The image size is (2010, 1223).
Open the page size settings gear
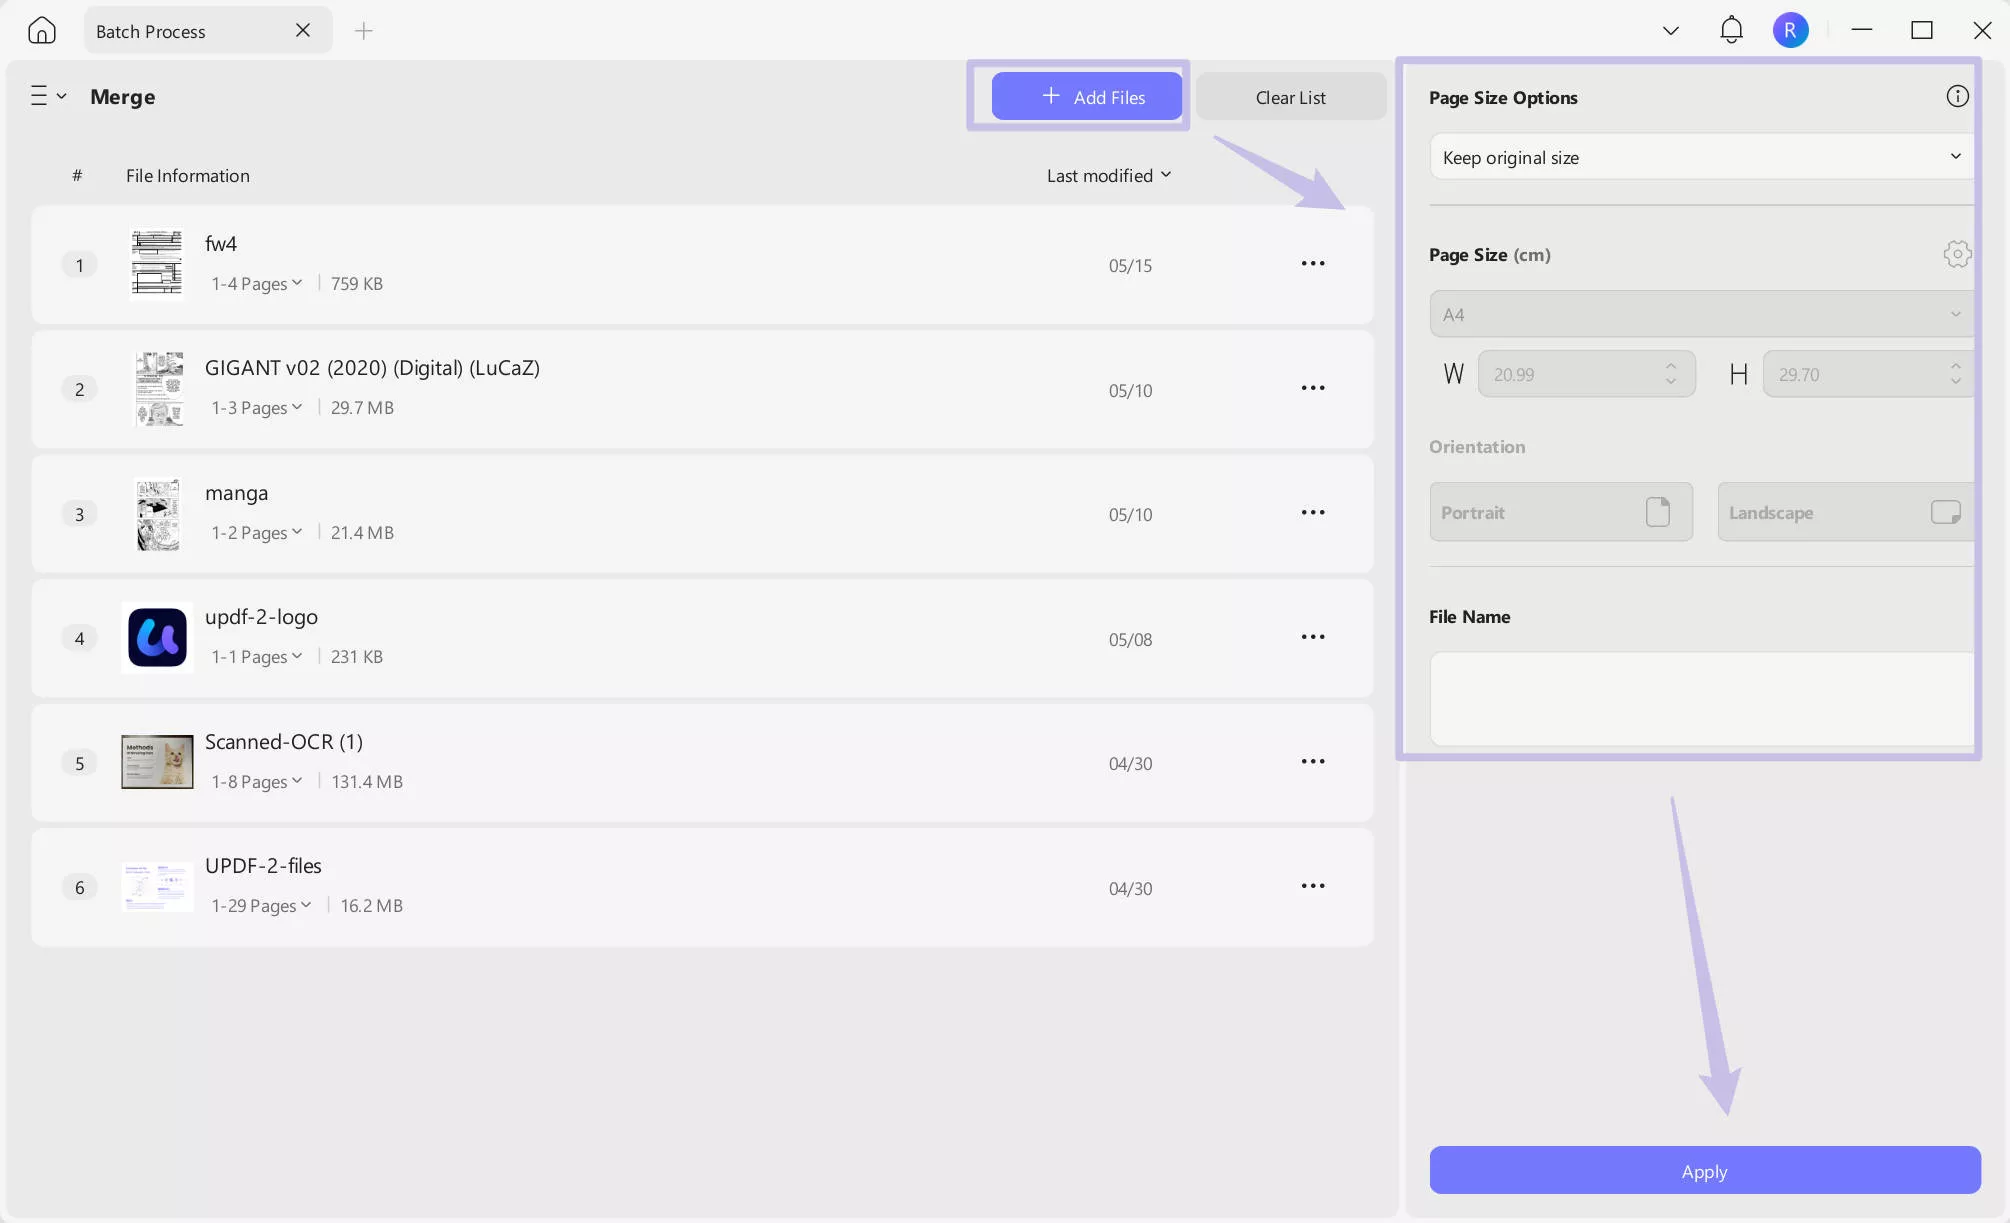[1957, 254]
